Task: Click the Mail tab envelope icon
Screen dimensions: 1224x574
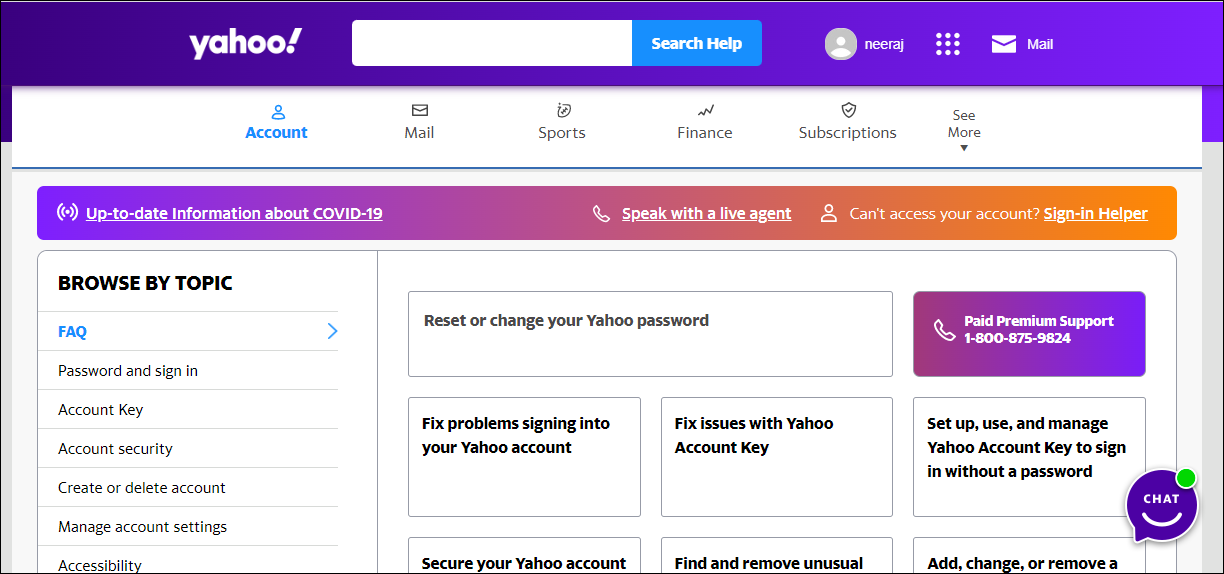Action: [x=420, y=110]
